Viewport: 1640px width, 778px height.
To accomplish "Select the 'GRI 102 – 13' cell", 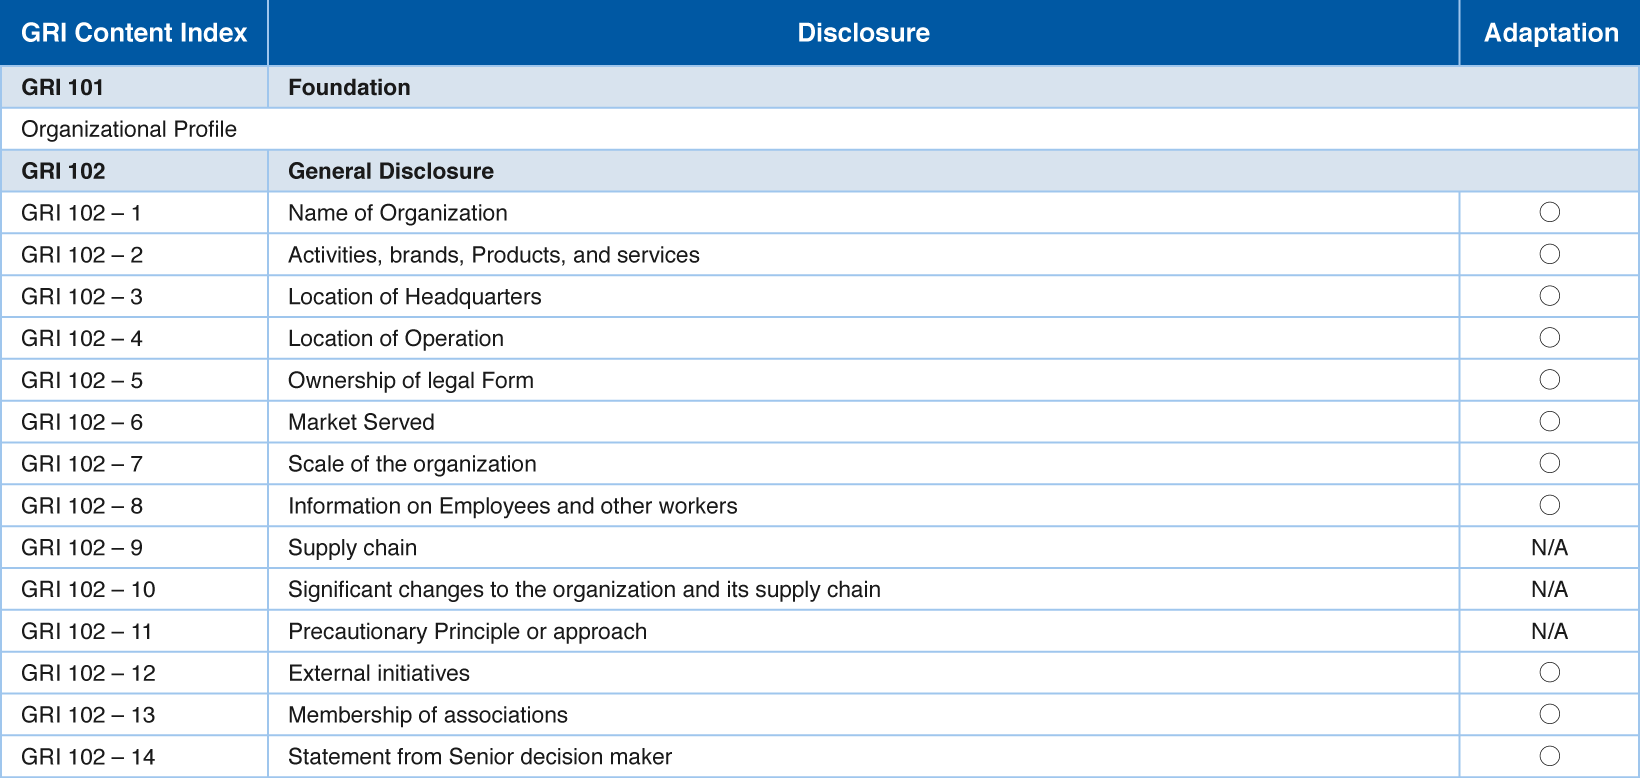I will [134, 715].
